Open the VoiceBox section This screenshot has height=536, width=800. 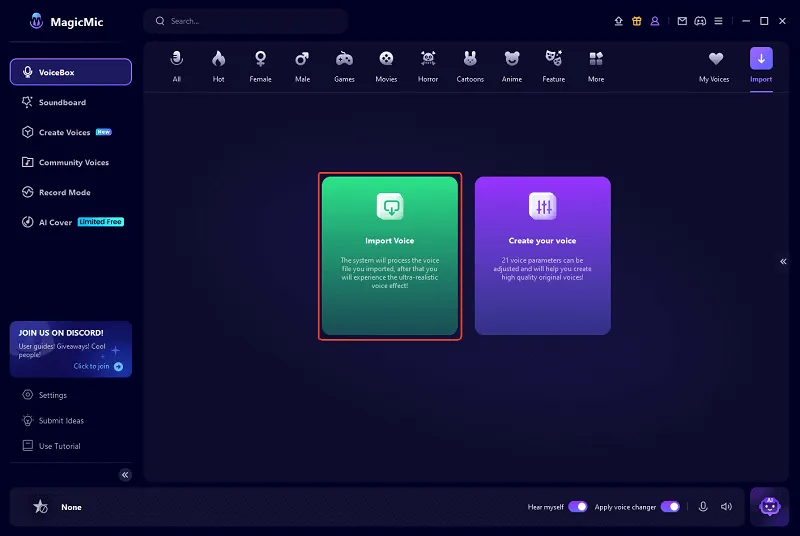point(70,72)
